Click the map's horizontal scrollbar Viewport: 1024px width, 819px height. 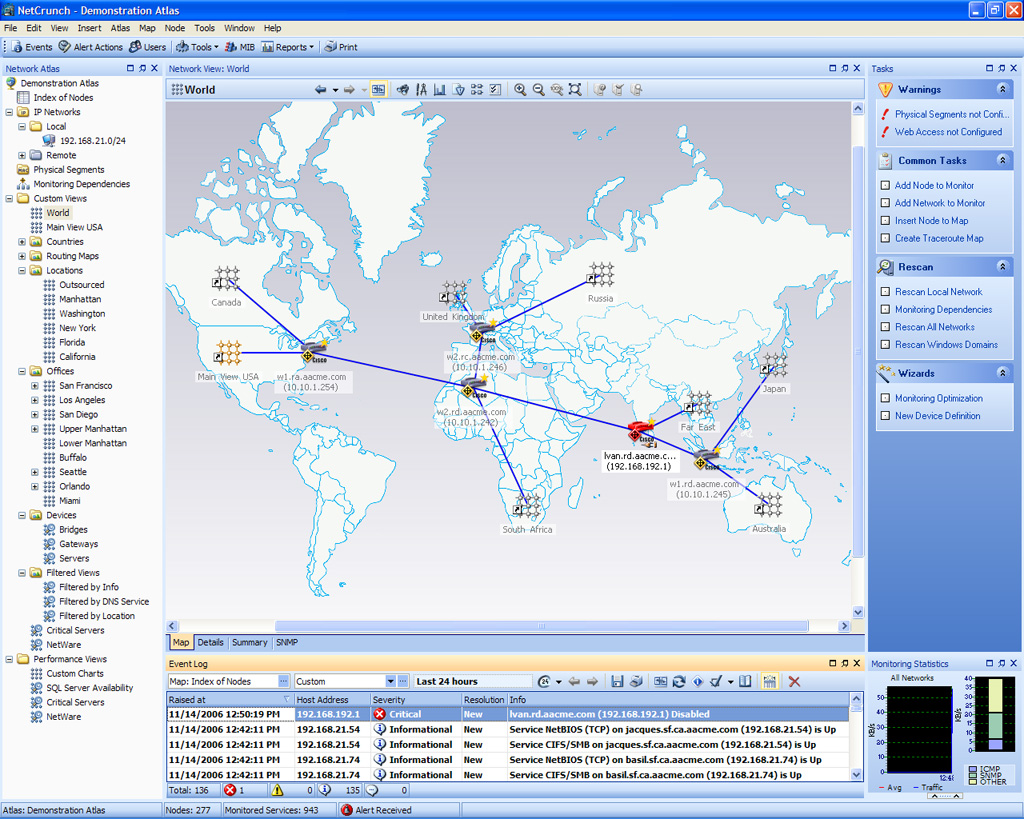coord(543,627)
